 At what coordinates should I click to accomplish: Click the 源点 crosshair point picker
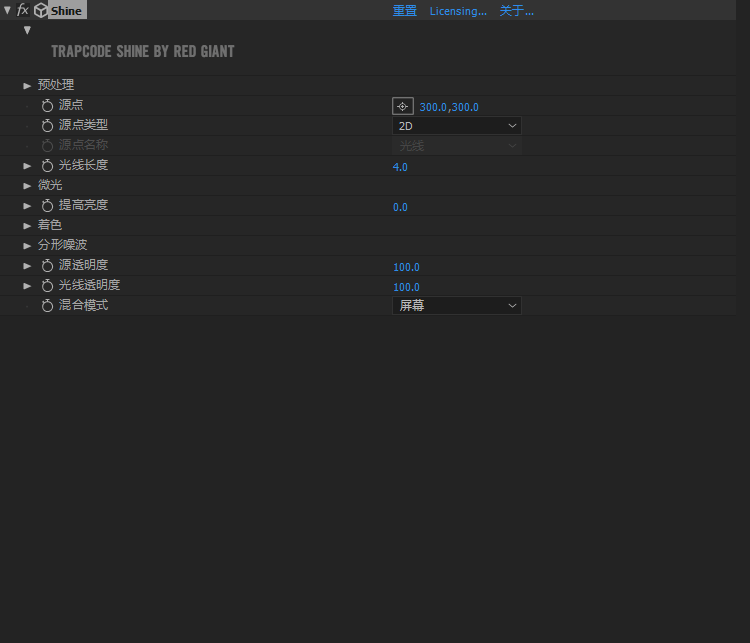pyautogui.click(x=403, y=106)
